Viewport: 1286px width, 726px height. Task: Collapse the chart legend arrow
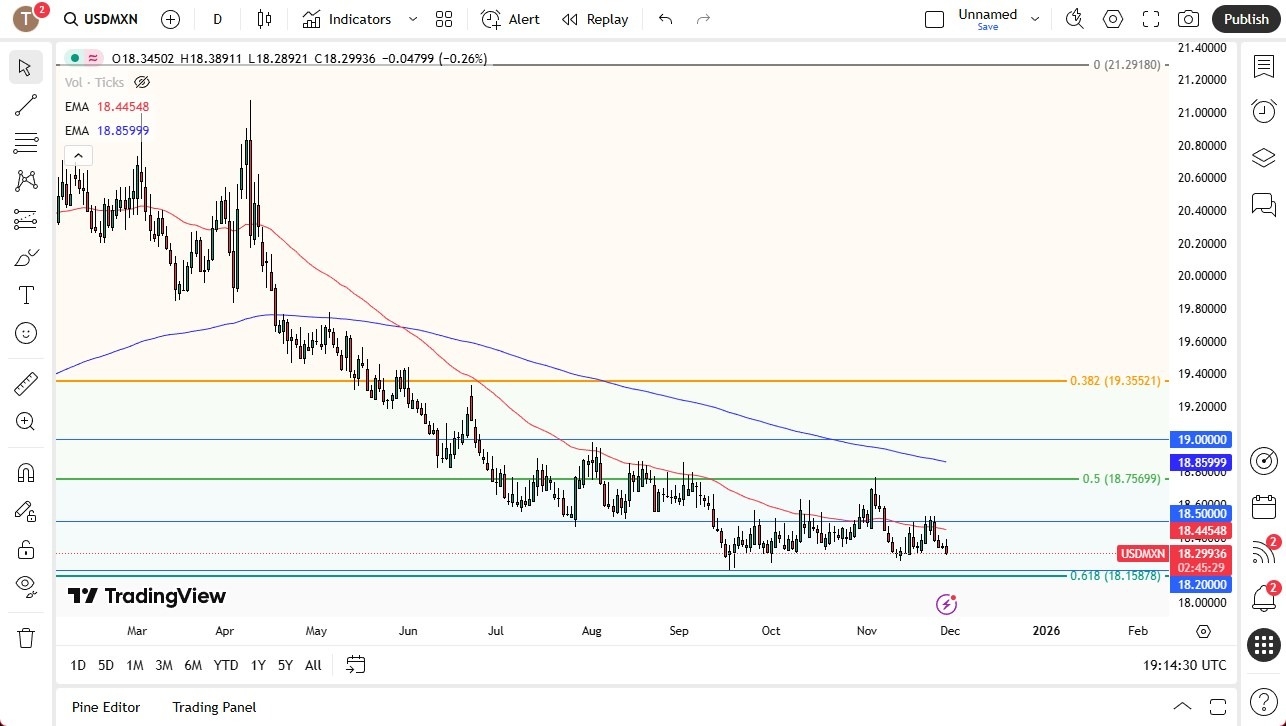click(x=78, y=155)
